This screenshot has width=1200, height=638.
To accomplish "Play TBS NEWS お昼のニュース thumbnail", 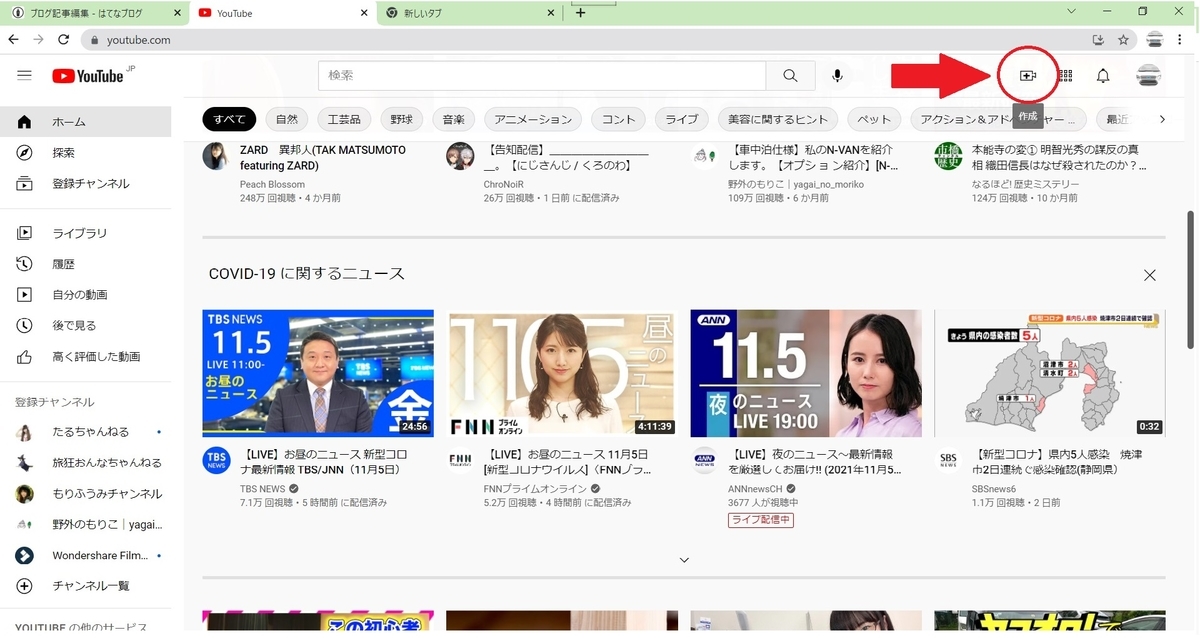I will pos(318,374).
